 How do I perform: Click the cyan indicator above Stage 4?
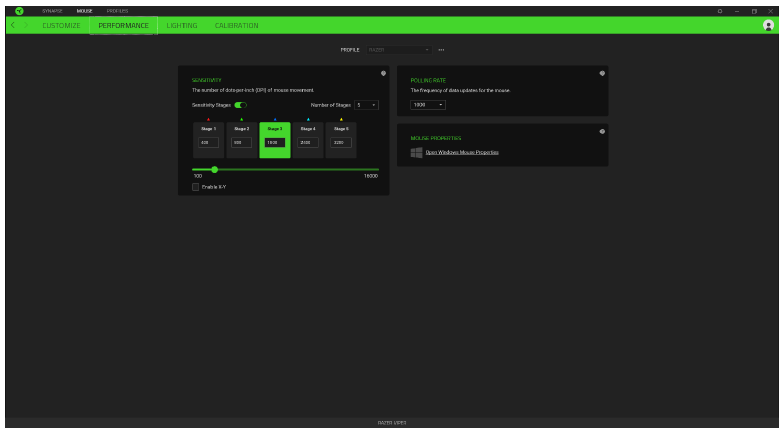pyautogui.click(x=308, y=120)
